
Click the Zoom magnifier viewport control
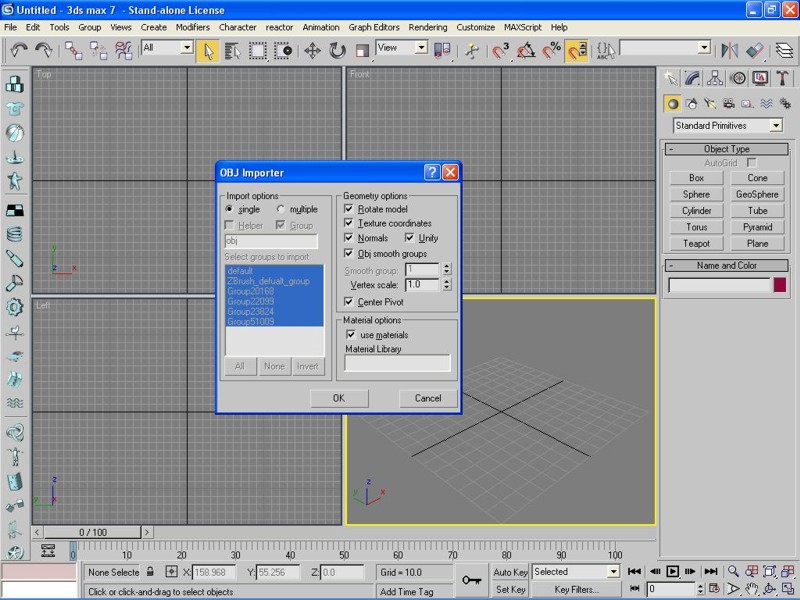click(x=733, y=571)
